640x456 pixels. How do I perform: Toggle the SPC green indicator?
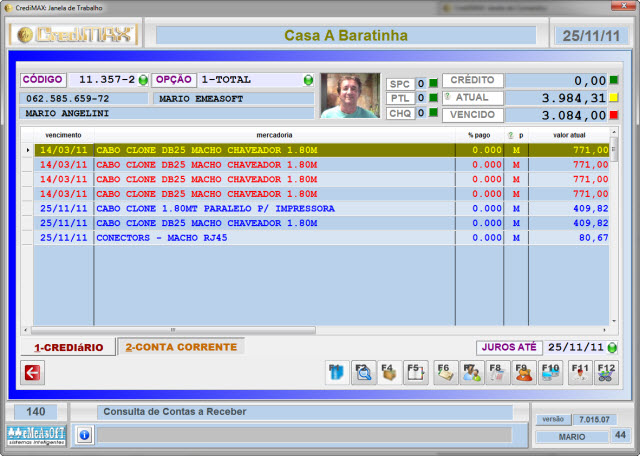point(433,83)
